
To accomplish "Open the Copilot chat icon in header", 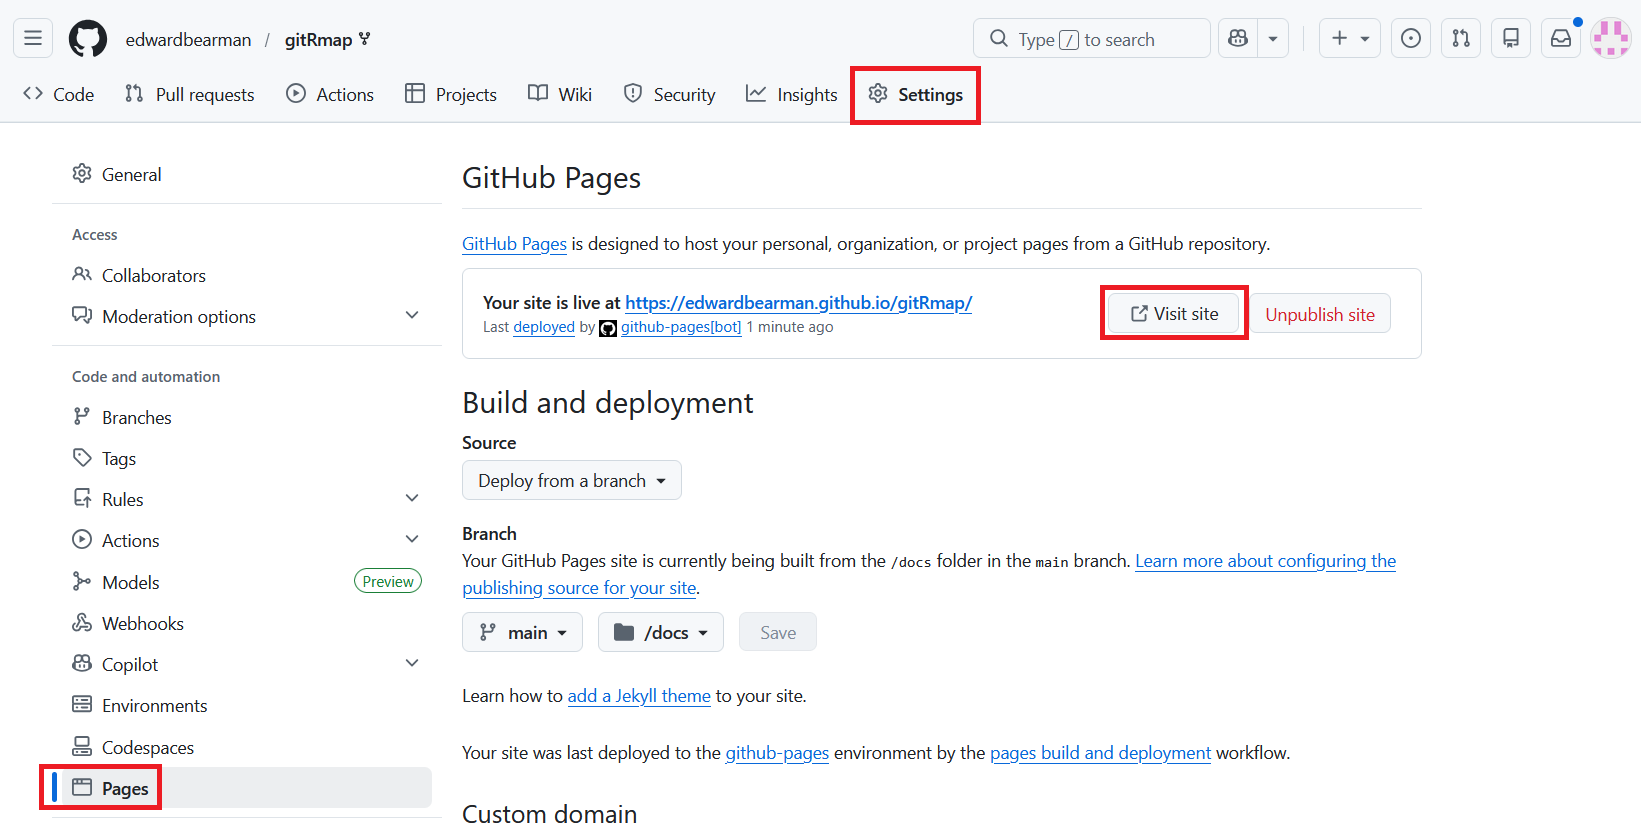I will pyautogui.click(x=1238, y=39).
